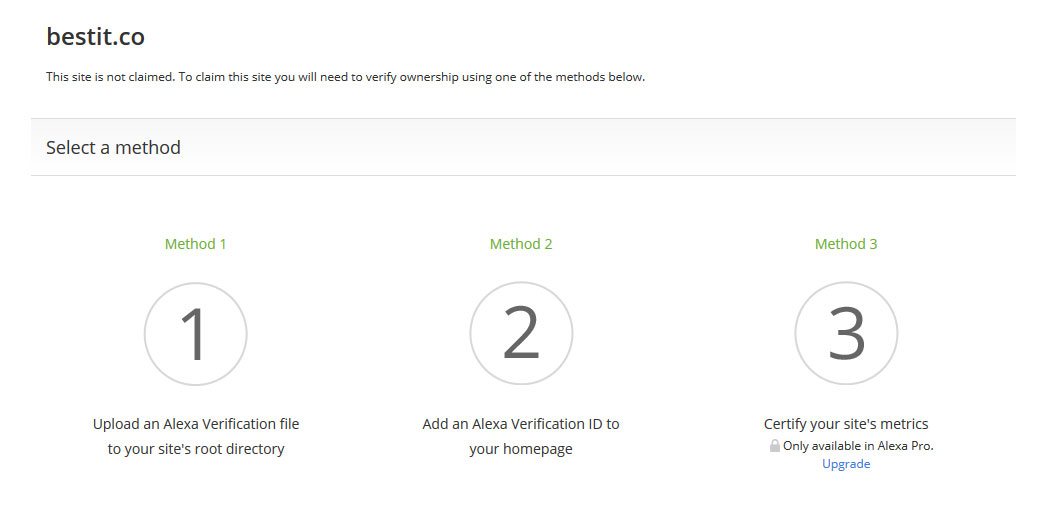
Task: Click 'to your site's root directory' line
Action: pos(196,449)
